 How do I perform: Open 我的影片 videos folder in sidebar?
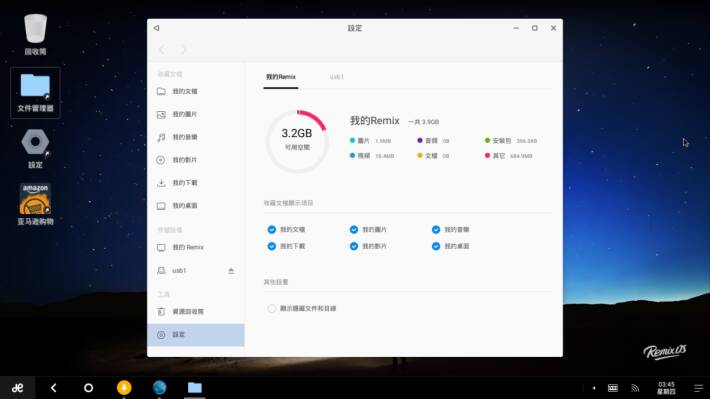click(196, 160)
